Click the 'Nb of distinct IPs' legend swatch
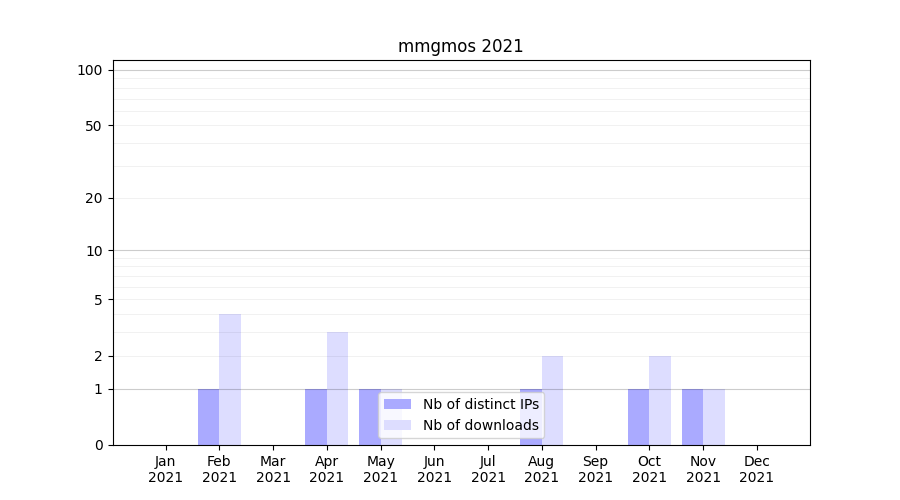 [397, 404]
